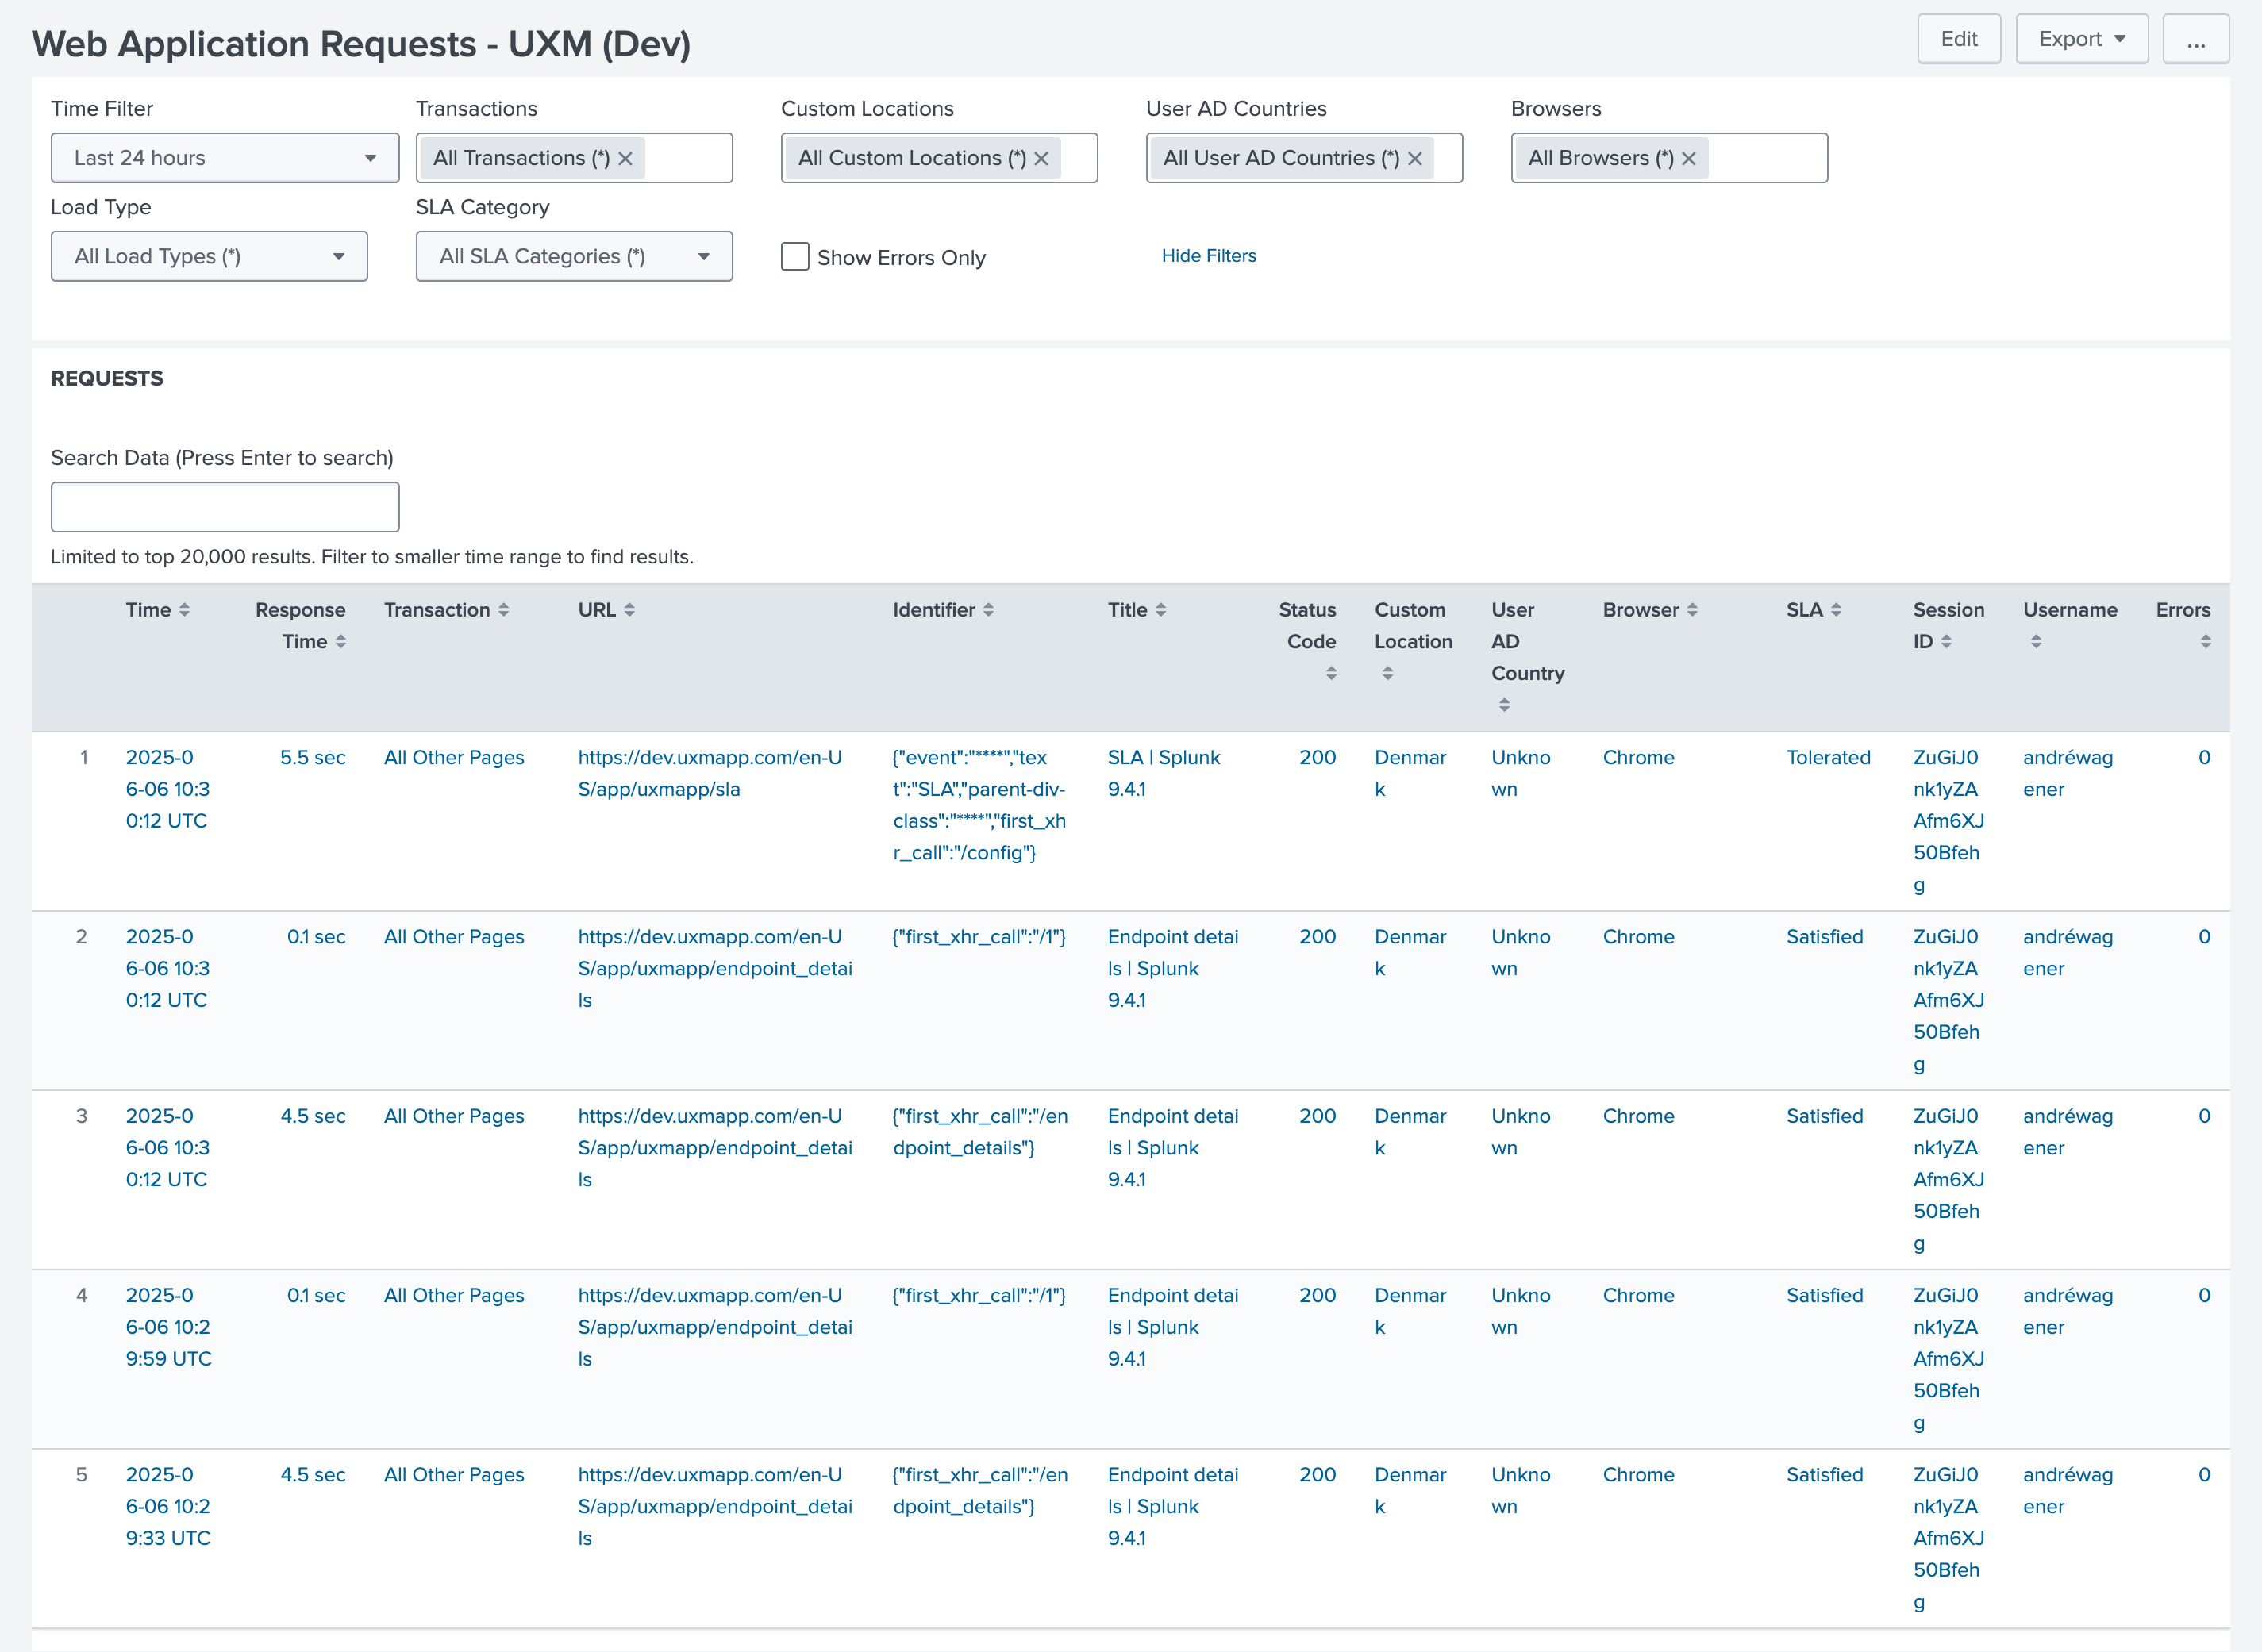The width and height of the screenshot is (2262, 1652).
Task: Sort by Browser column arrows
Action: pyautogui.click(x=1692, y=610)
